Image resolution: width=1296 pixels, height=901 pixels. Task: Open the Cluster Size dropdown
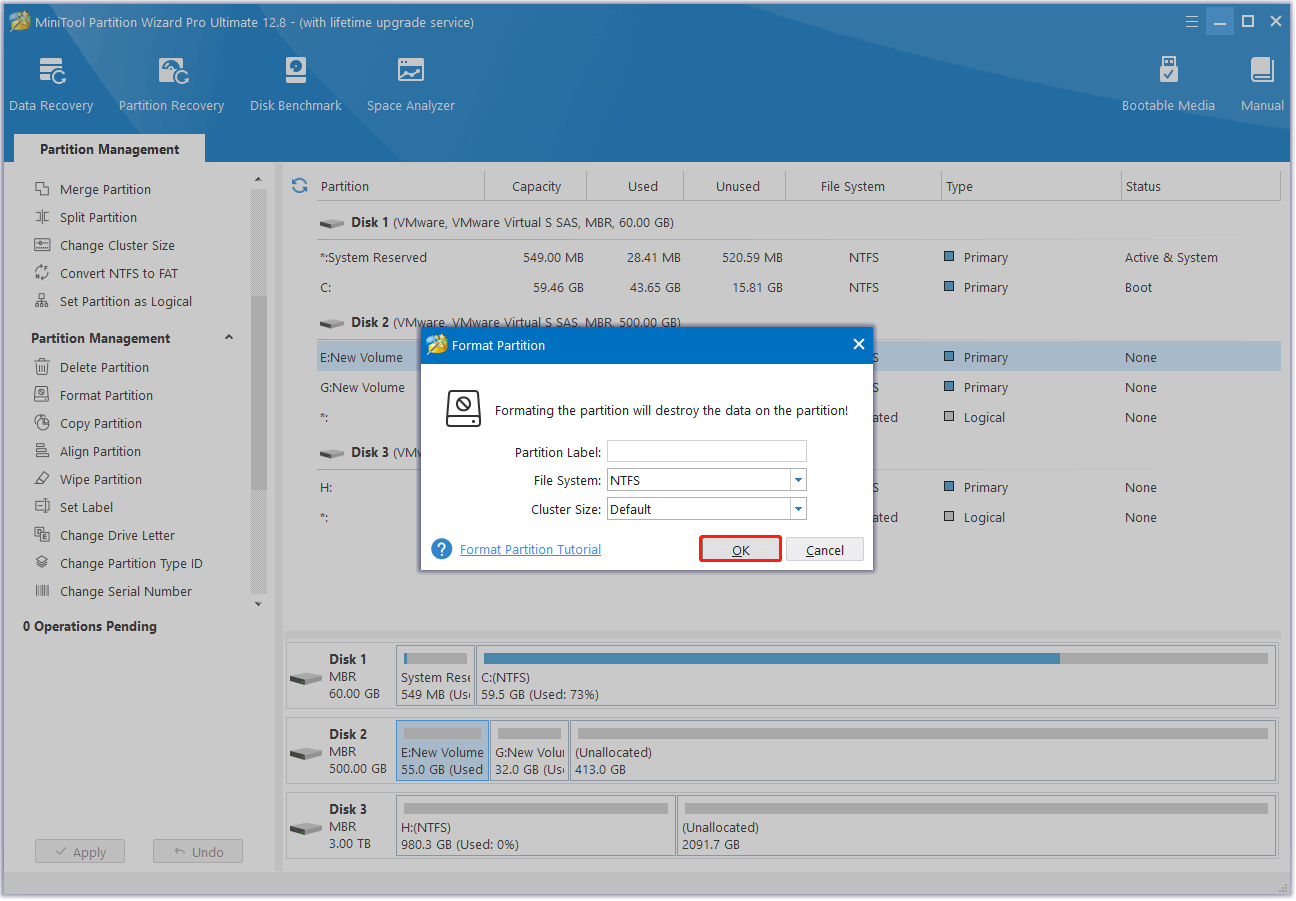coord(797,509)
